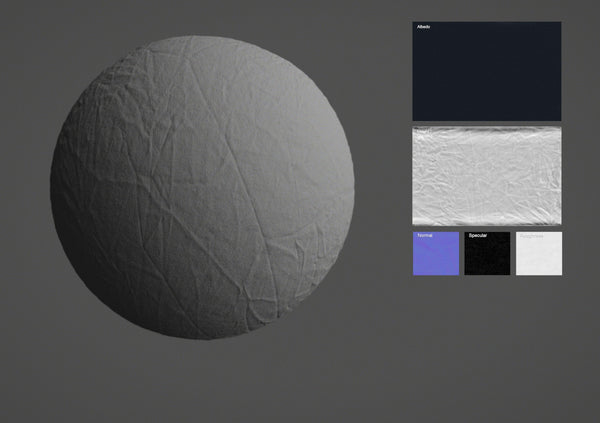
Task: Click the dark navy Albedo texture map
Action: pos(487,72)
